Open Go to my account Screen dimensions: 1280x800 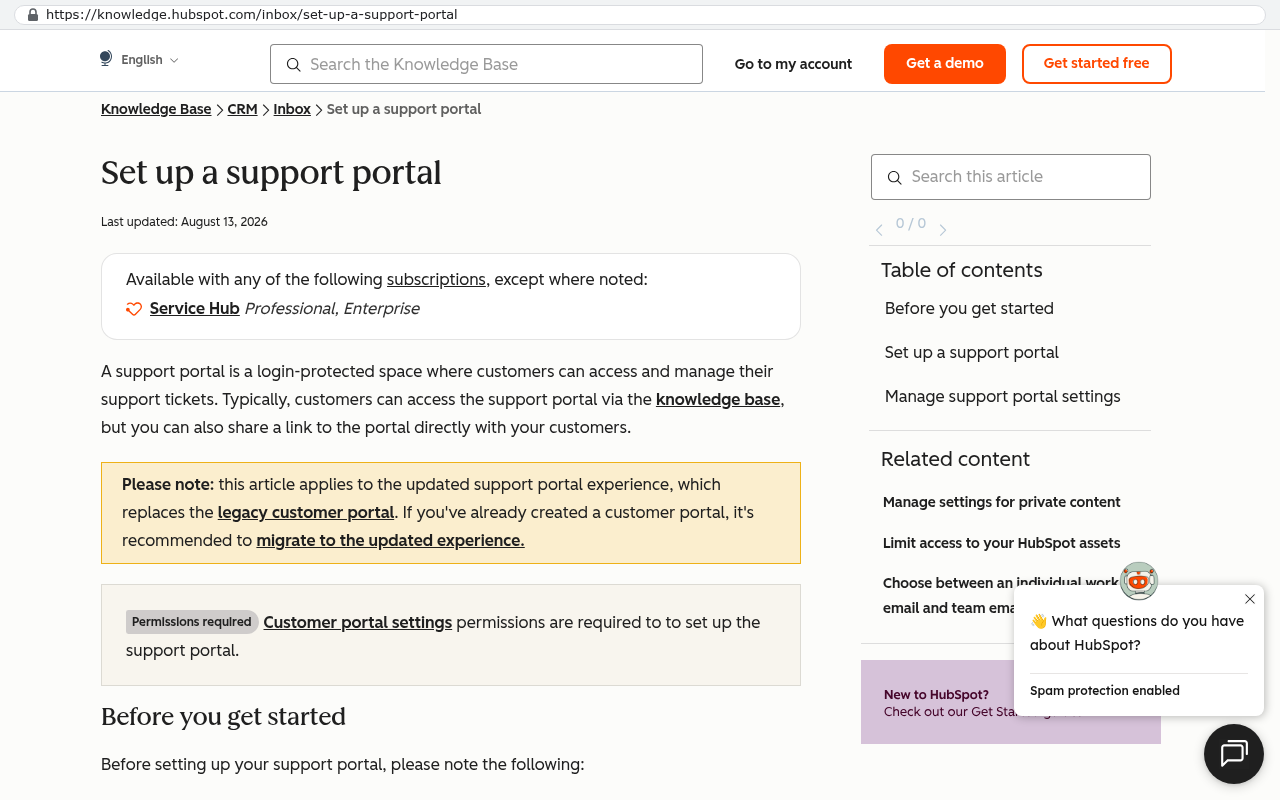[x=793, y=64]
